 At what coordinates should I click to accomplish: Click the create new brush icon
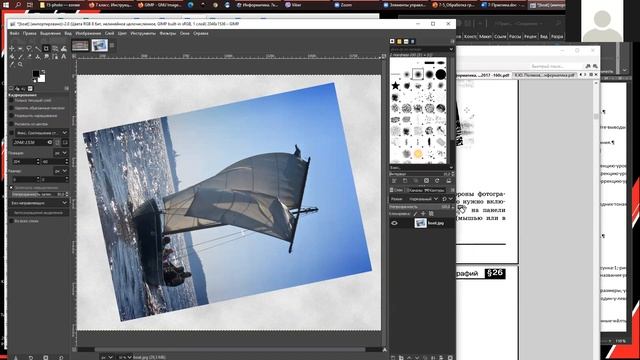tap(405, 181)
